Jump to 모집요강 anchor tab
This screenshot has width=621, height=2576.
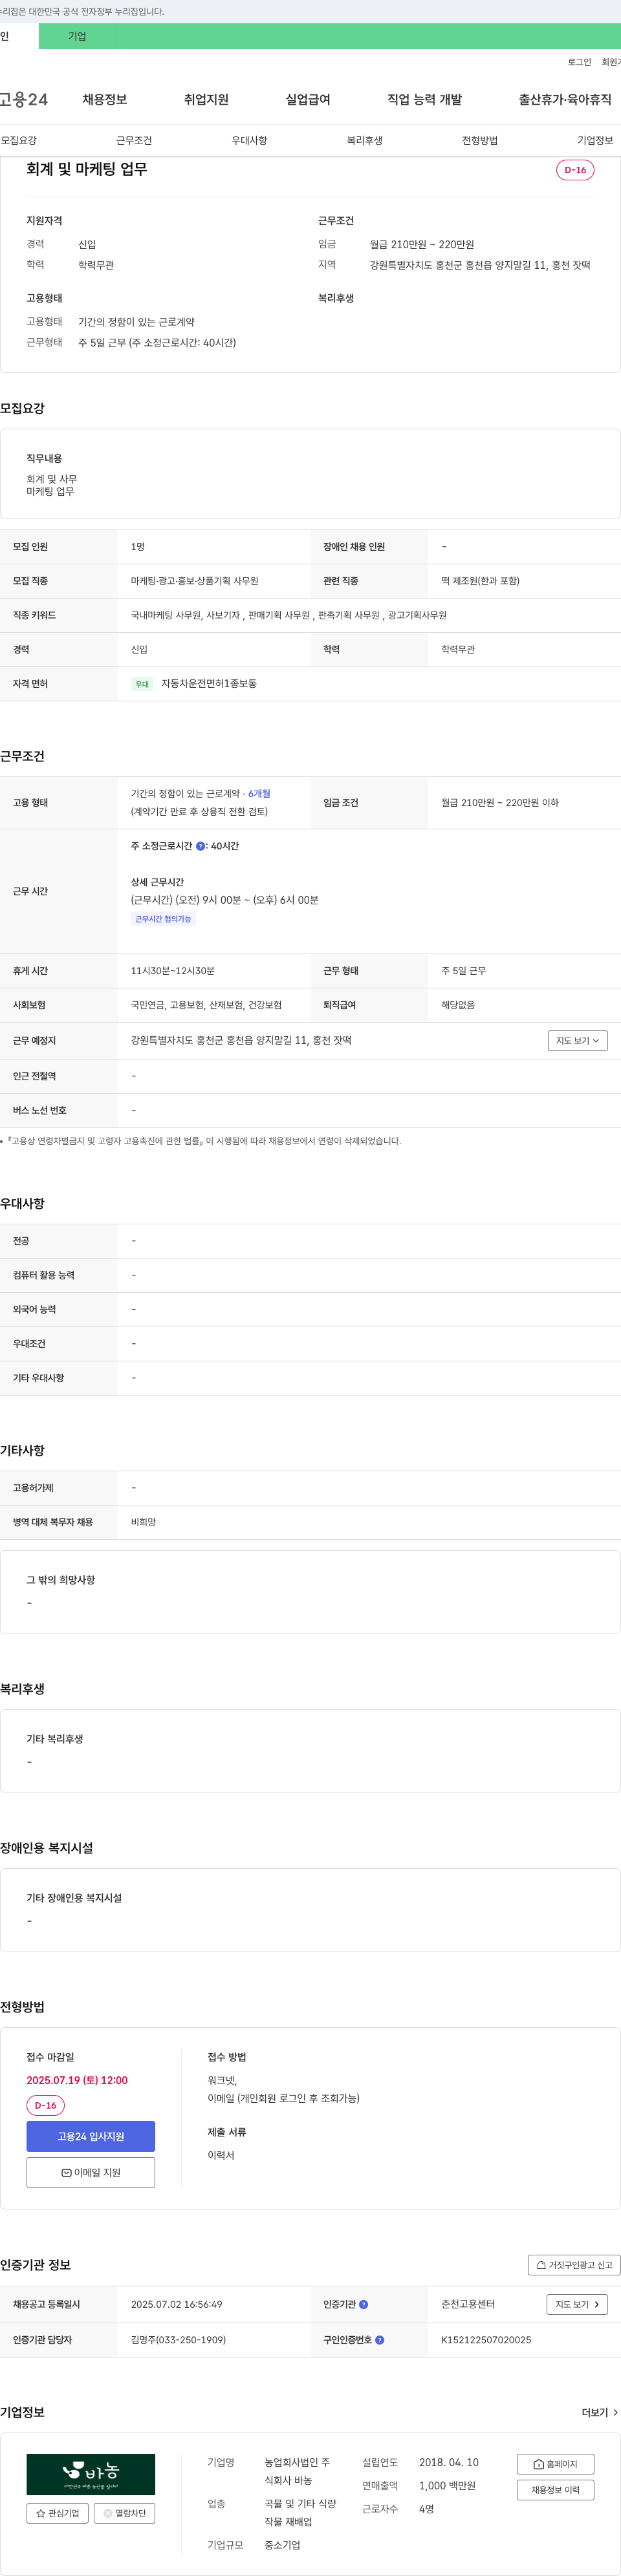click(x=19, y=141)
